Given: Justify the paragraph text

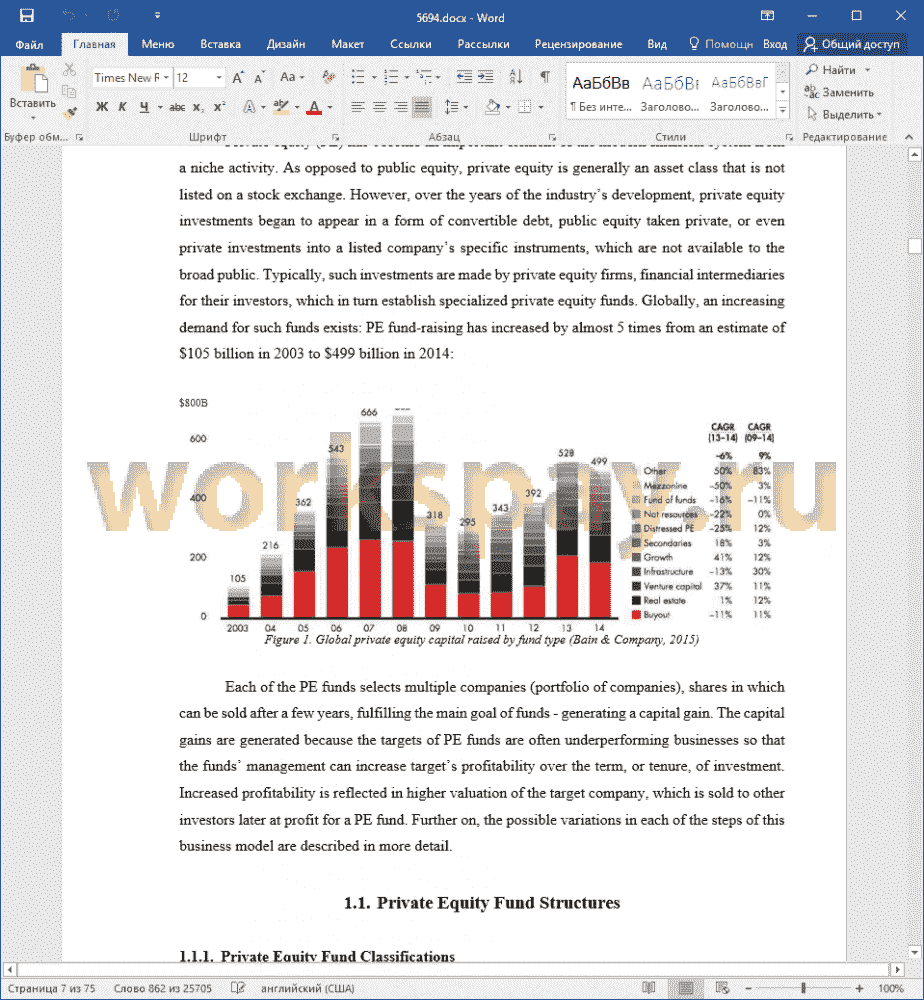Looking at the screenshot, I should (x=422, y=107).
